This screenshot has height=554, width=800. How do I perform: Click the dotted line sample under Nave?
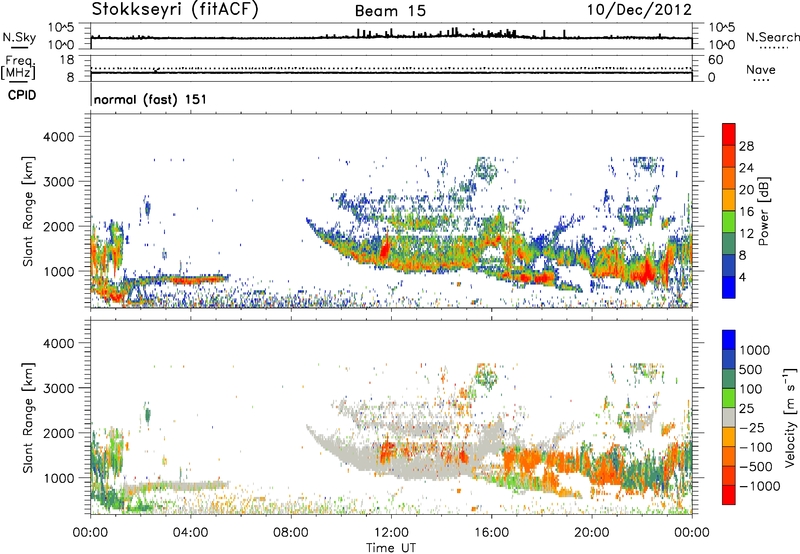tap(762, 80)
